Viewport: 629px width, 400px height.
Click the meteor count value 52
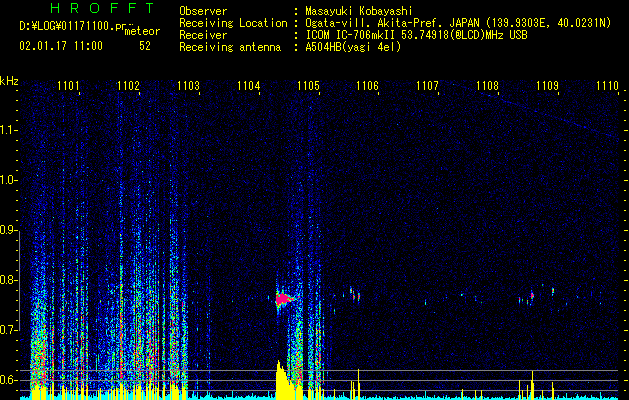pos(145,46)
